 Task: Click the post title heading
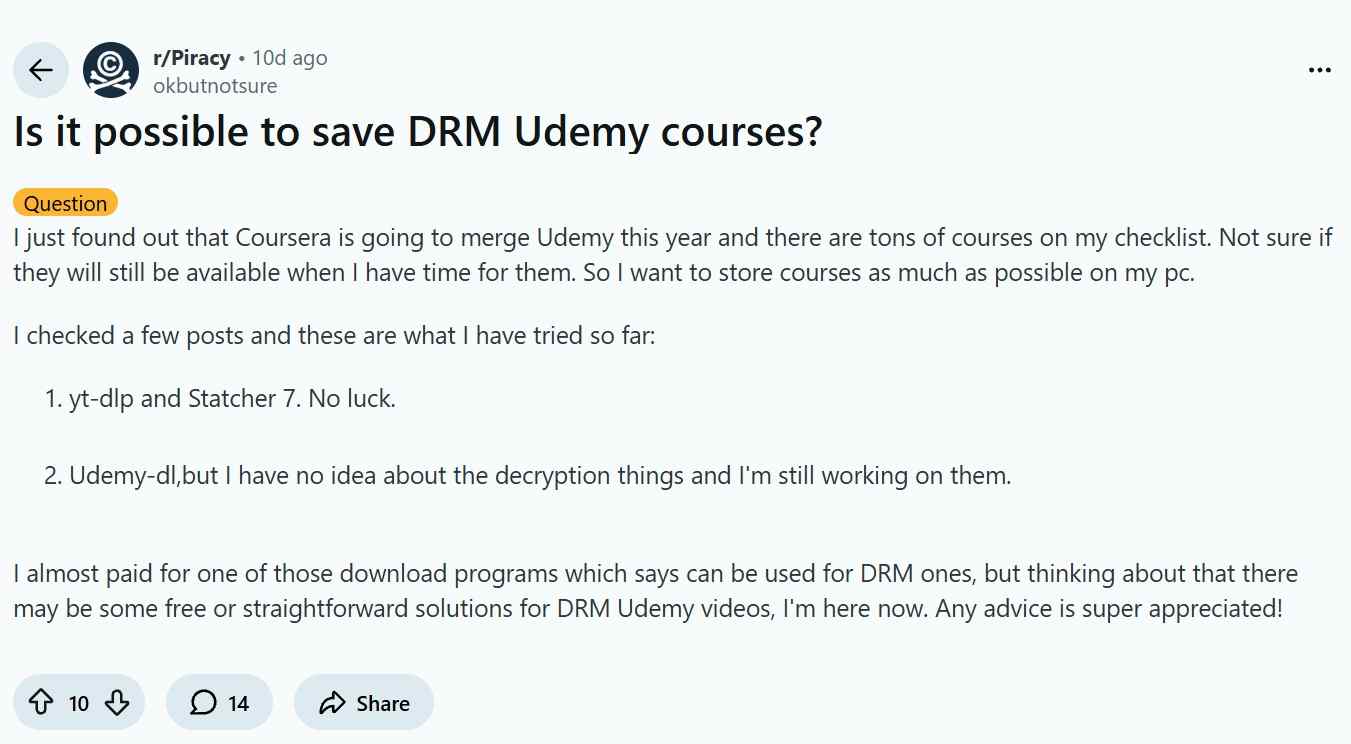pyautogui.click(x=417, y=131)
